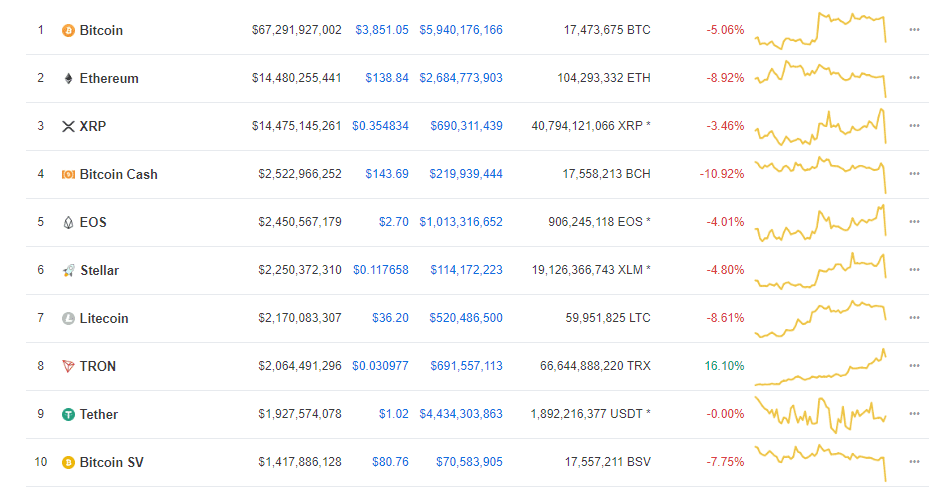929x490 pixels.
Task: Open the more options menu for Ethereum
Action: [914, 78]
